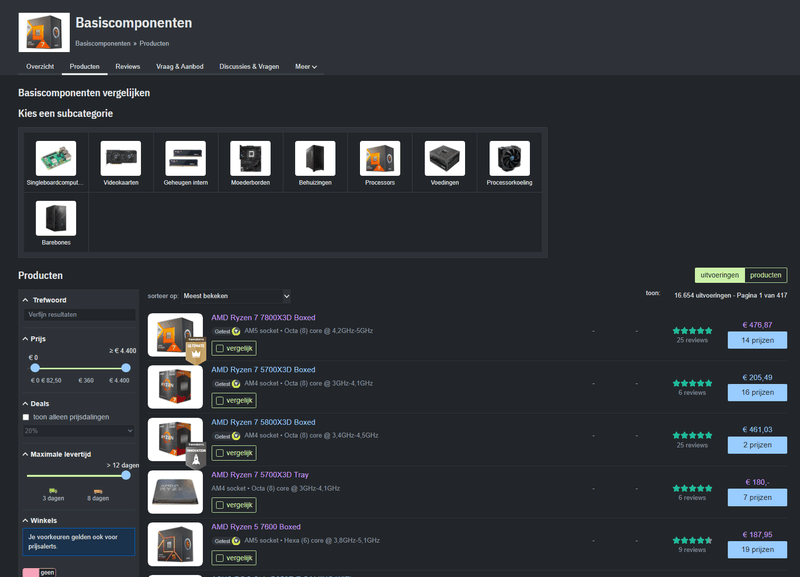
Task: Click the Ryzen 7 5700X3D Tray product image
Action: click(175, 492)
